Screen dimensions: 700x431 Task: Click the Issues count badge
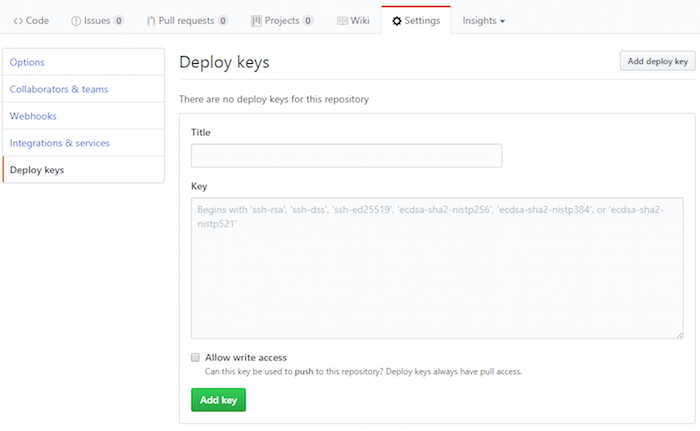pyautogui.click(x=119, y=20)
